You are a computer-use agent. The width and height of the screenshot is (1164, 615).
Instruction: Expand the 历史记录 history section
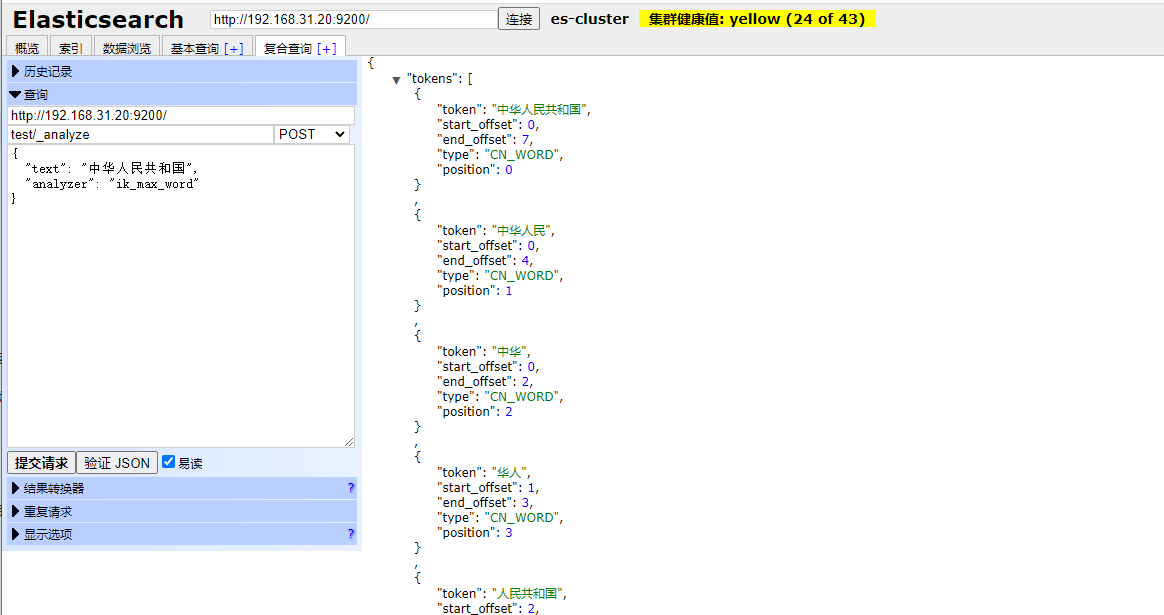pyautogui.click(x=42, y=71)
